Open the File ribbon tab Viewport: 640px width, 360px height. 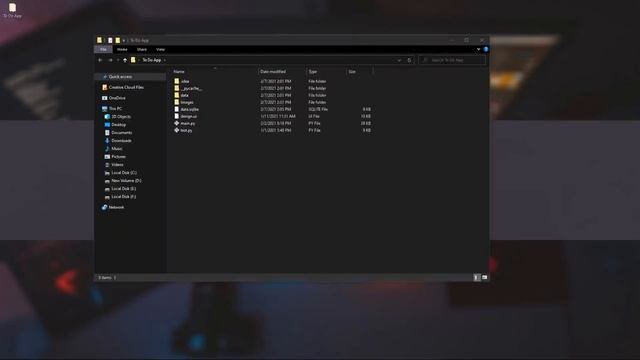(103, 49)
